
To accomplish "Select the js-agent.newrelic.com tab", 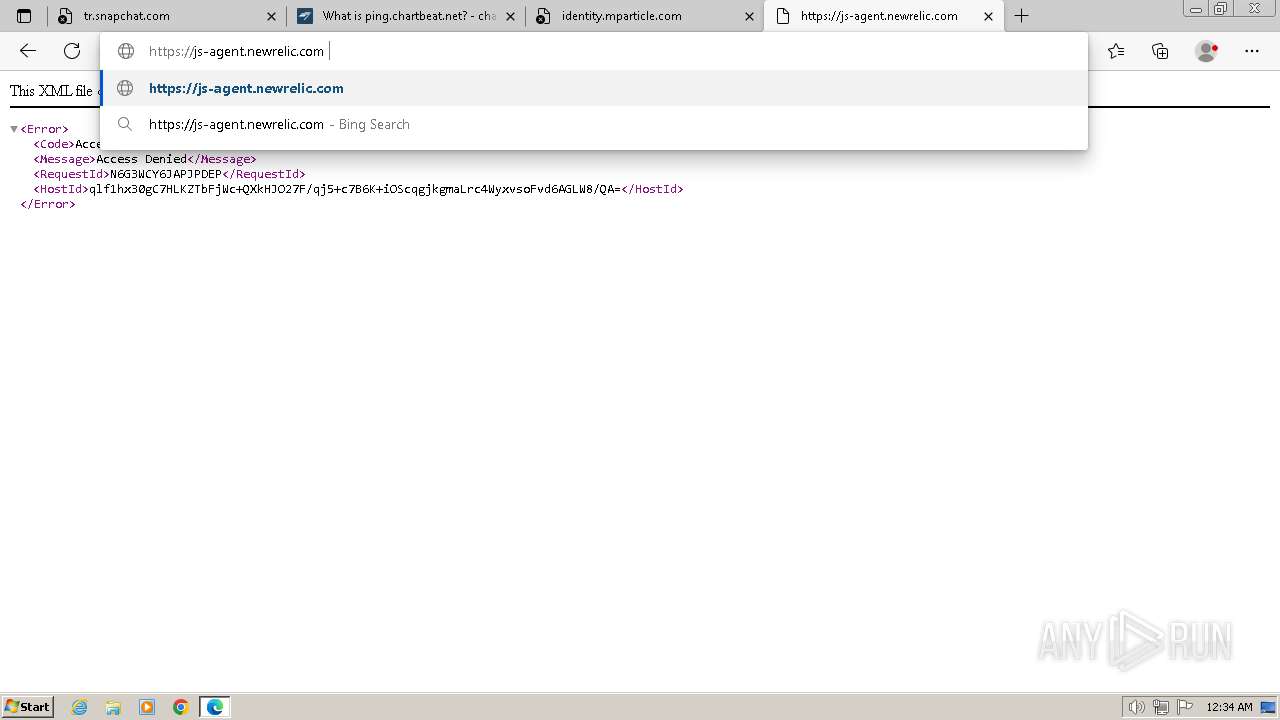I will (x=884, y=16).
